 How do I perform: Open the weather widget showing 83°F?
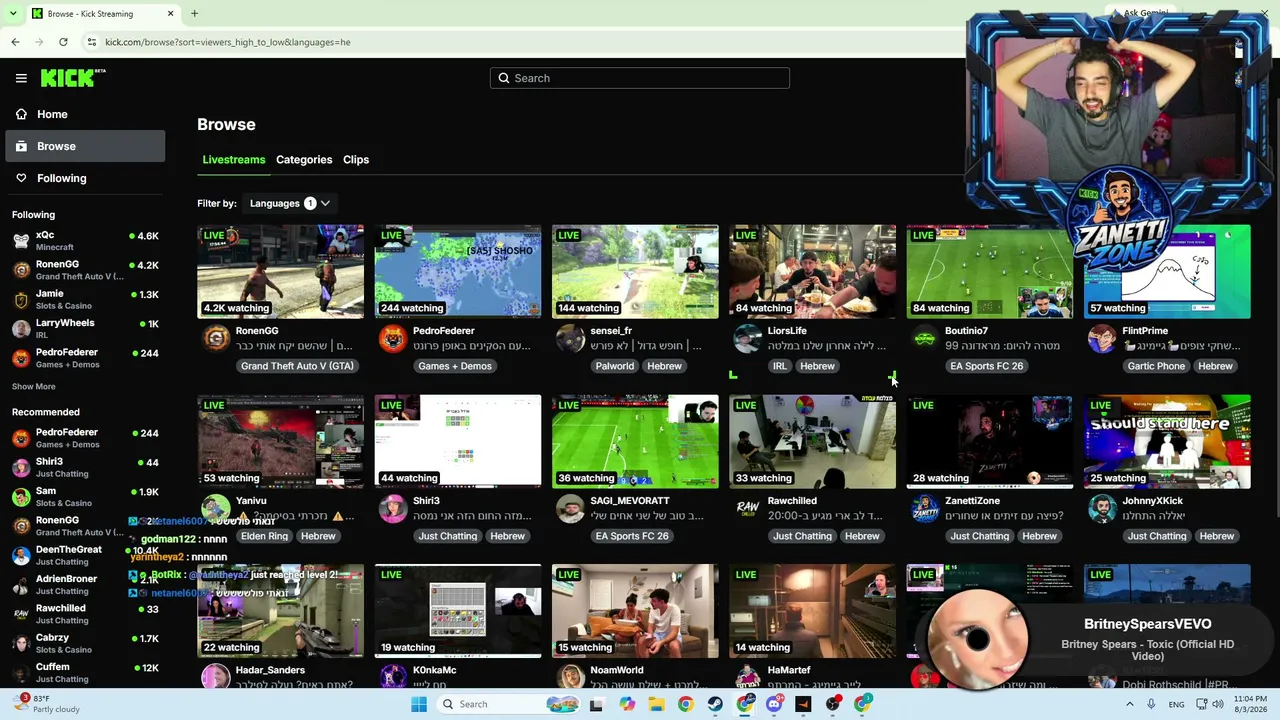click(47, 704)
